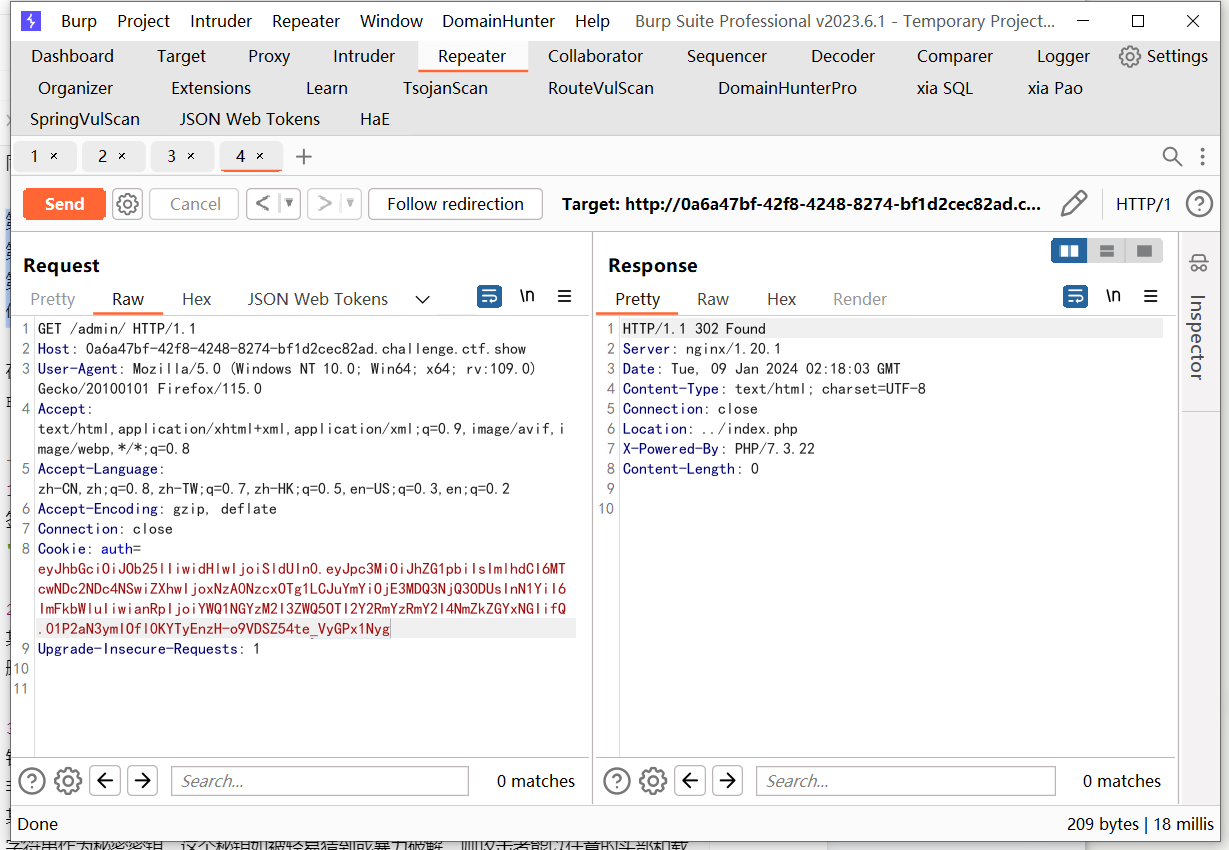
Task: Open request message editor hamburger menu
Action: (565, 297)
